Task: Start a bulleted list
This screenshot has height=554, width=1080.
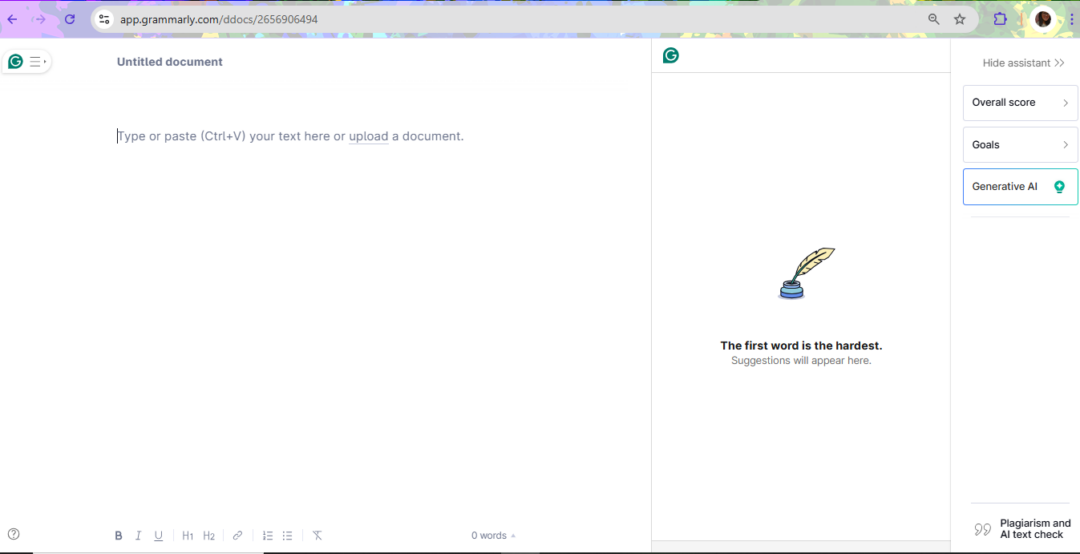Action: (x=287, y=536)
